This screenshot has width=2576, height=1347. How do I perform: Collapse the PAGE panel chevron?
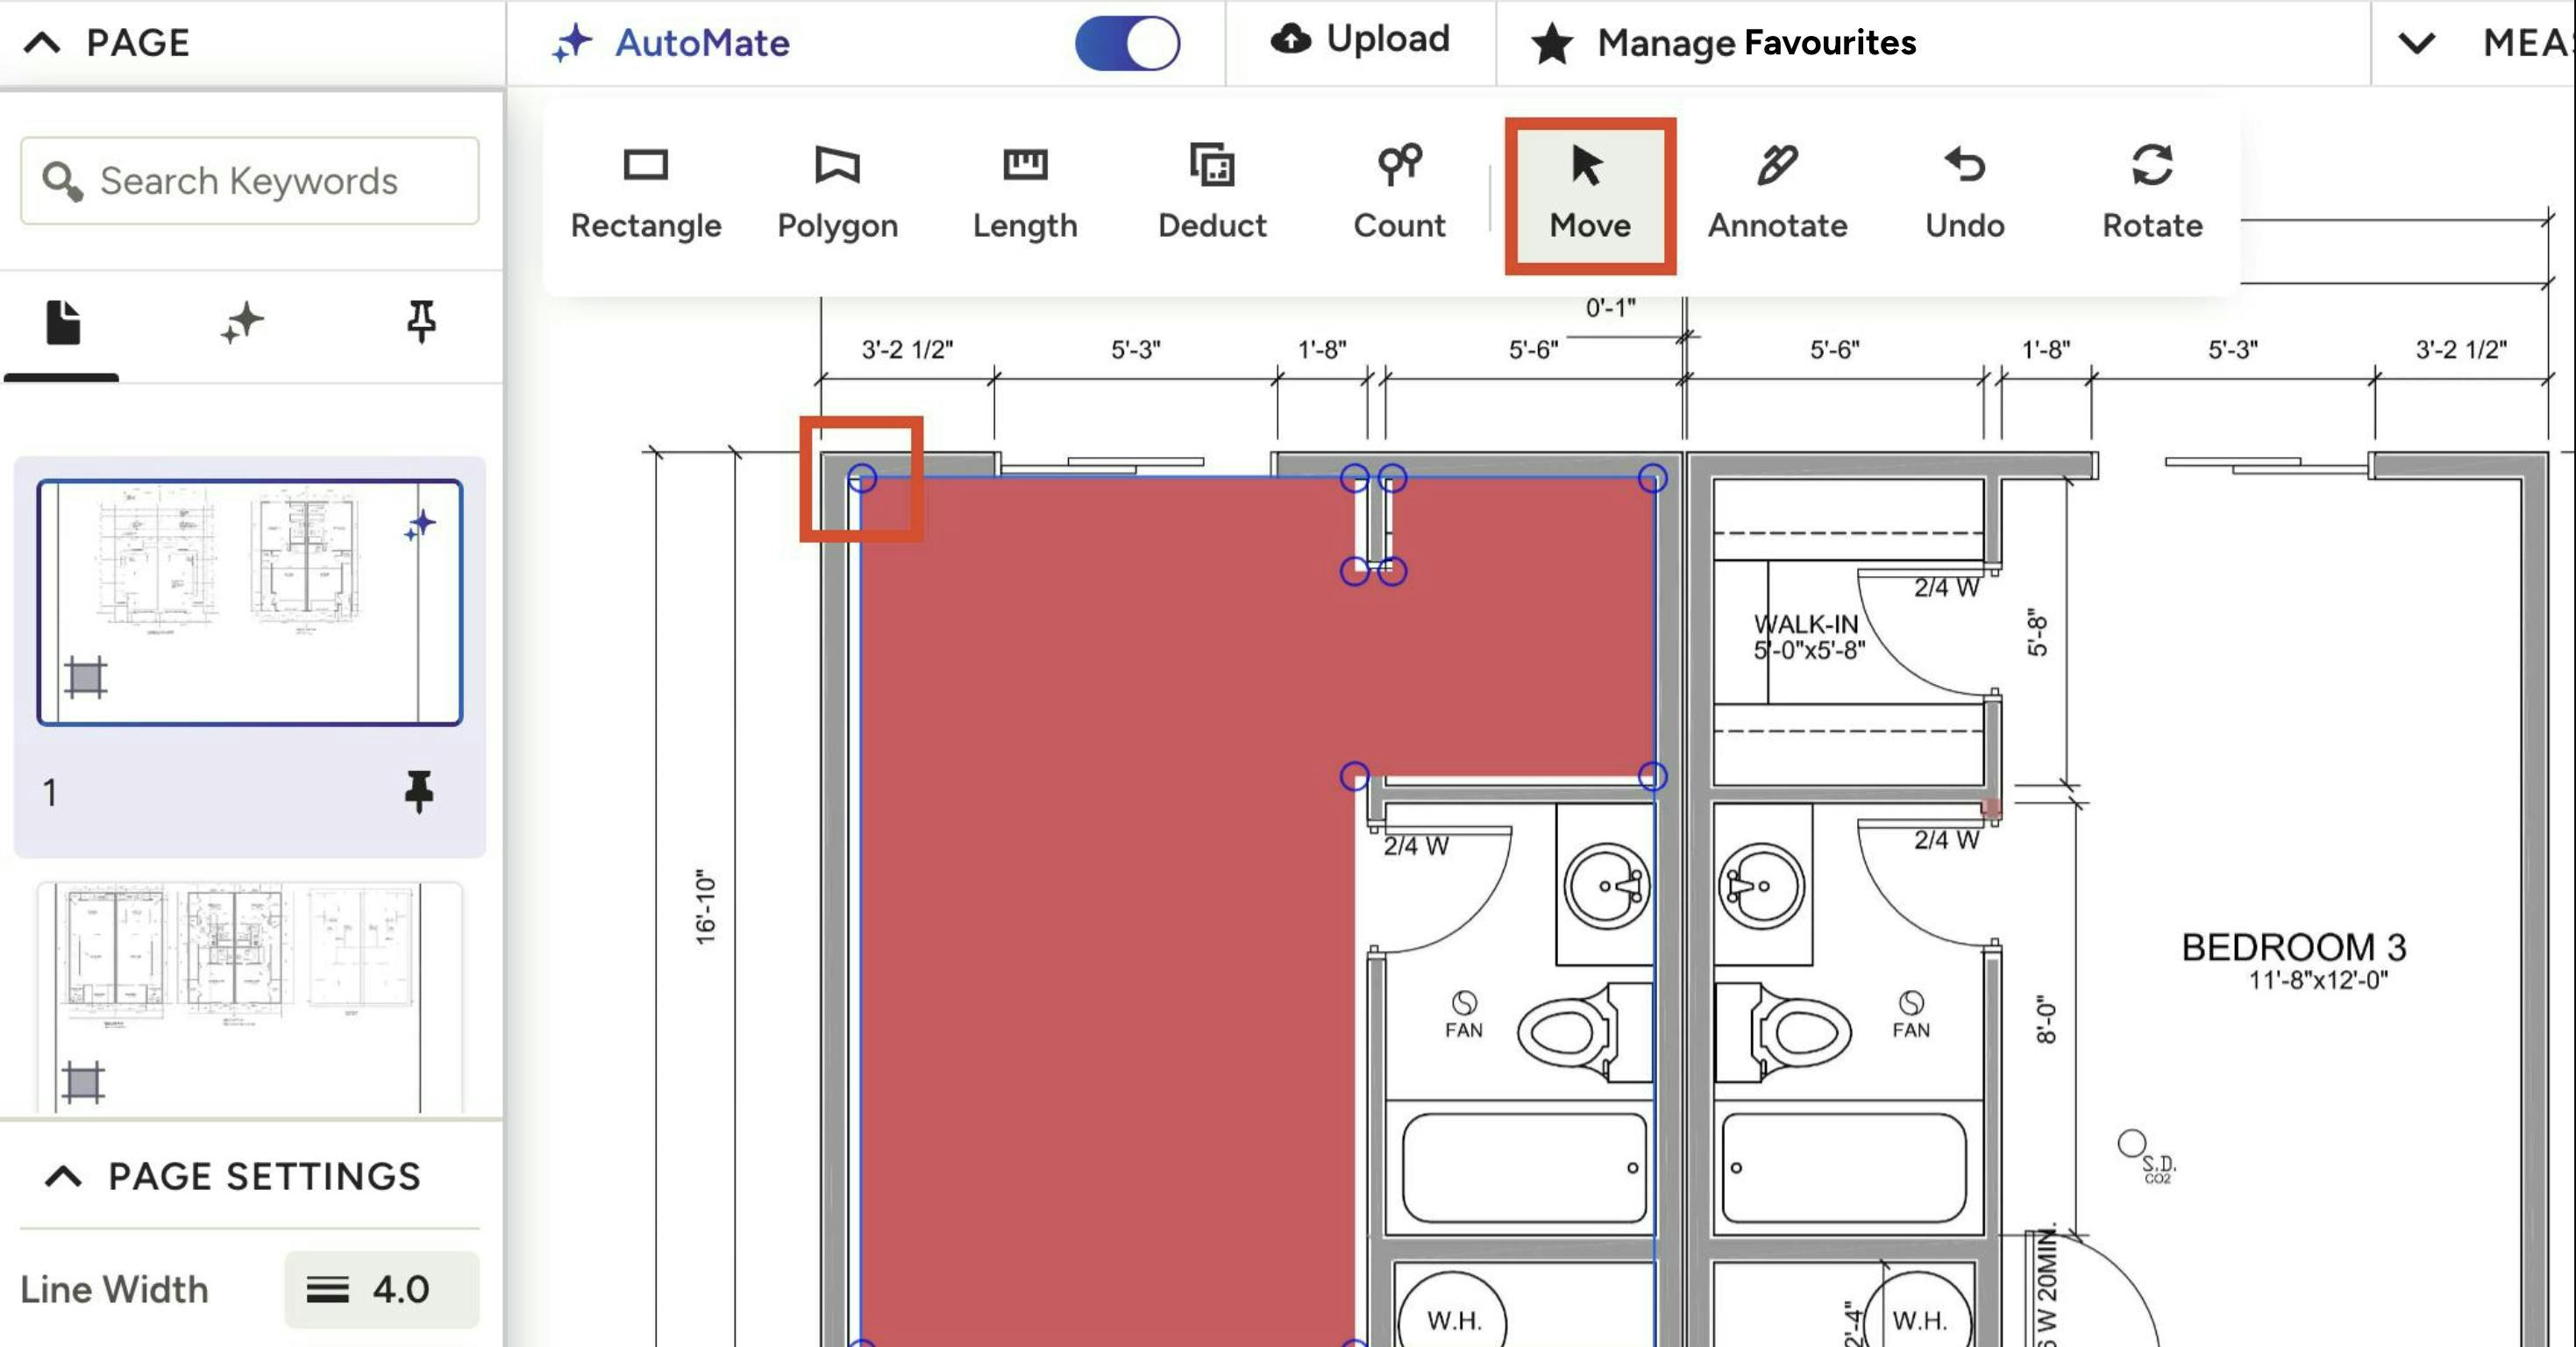(x=43, y=43)
